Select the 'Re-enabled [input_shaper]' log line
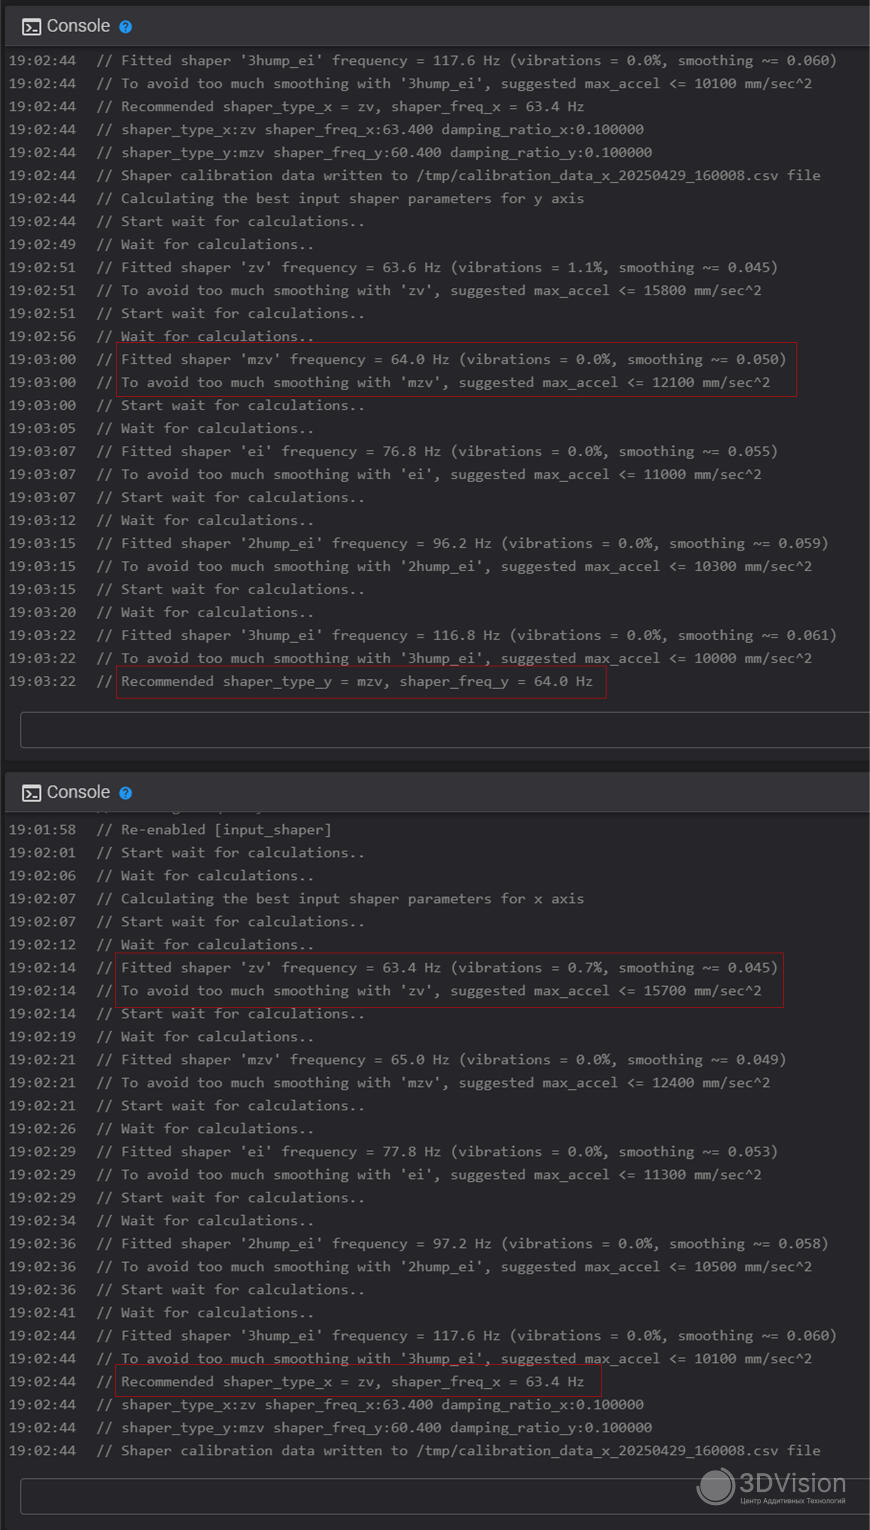The height and width of the screenshot is (1530, 870). click(x=226, y=829)
